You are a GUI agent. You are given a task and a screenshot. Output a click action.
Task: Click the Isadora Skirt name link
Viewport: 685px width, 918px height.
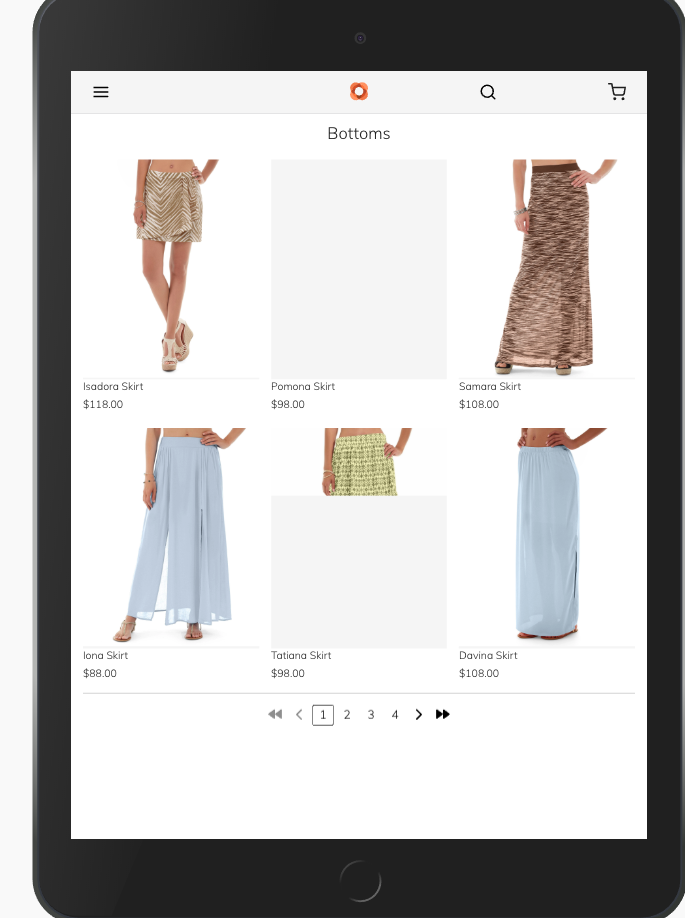tap(113, 386)
